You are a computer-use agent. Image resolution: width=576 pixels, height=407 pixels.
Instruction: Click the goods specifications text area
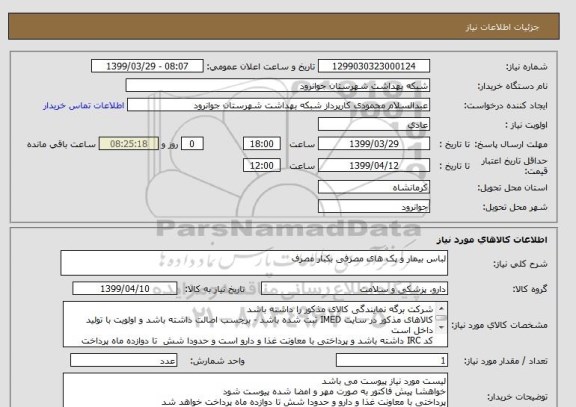click(255, 324)
